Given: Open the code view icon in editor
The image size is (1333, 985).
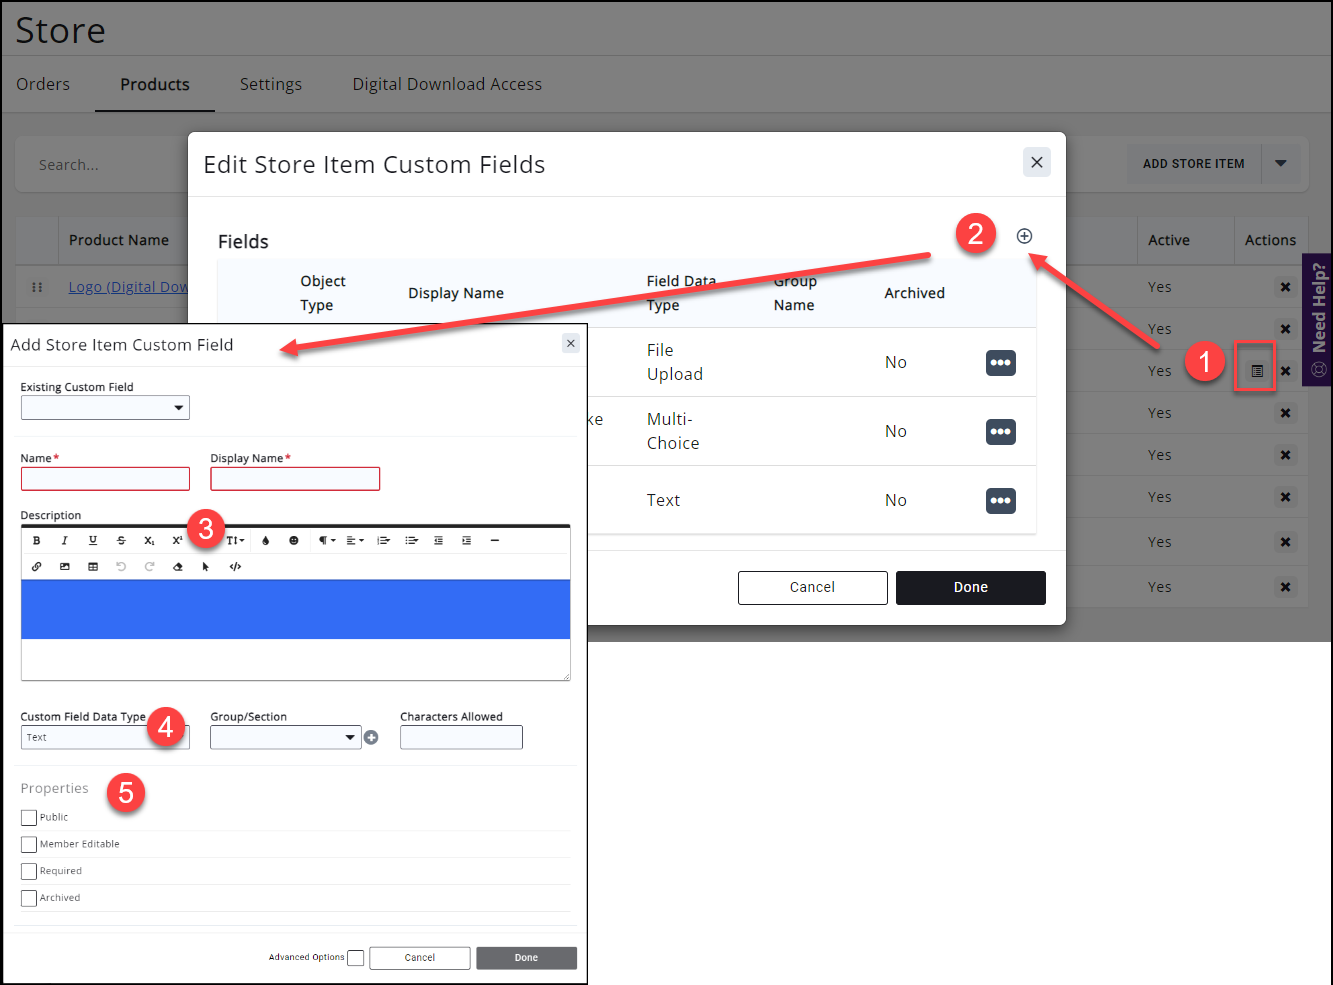Looking at the screenshot, I should pos(235,567).
